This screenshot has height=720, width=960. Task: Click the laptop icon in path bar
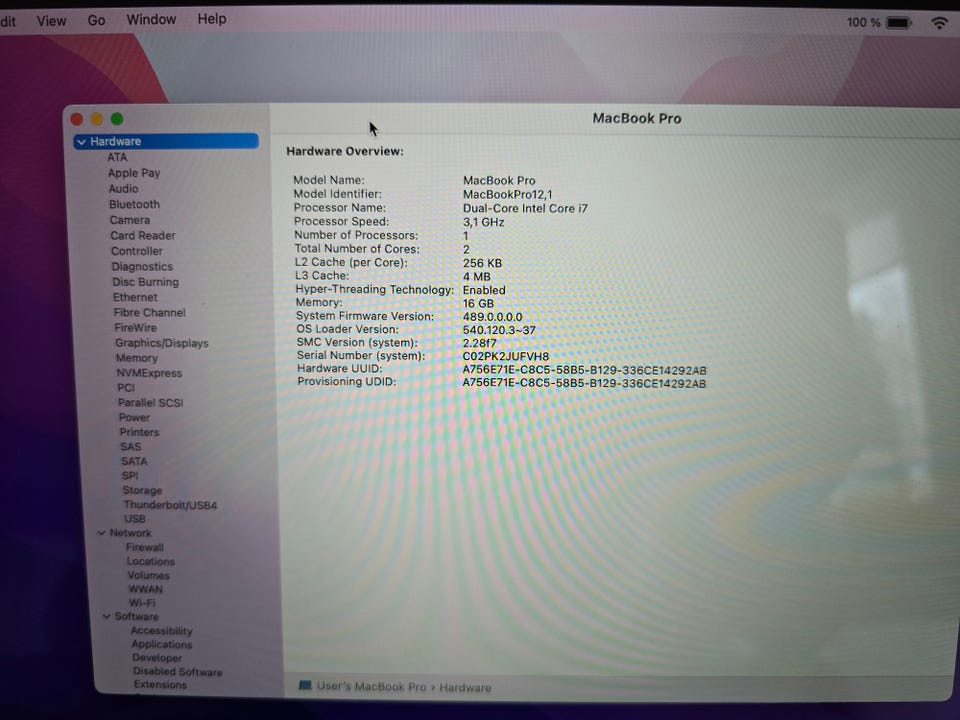click(x=305, y=685)
